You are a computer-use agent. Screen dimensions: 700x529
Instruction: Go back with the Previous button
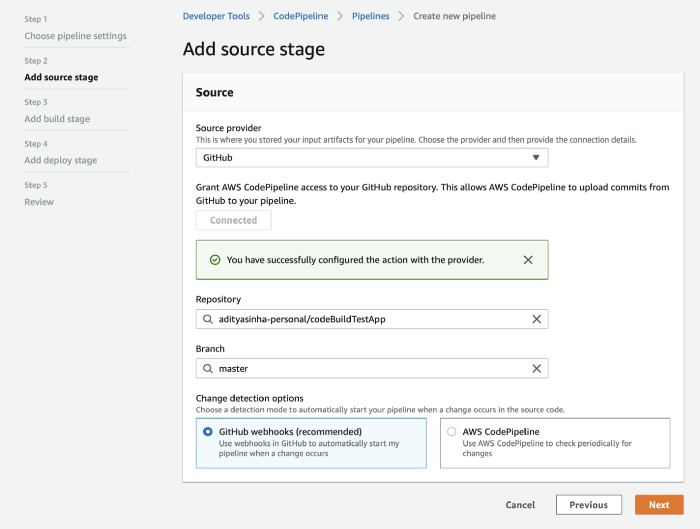589,505
